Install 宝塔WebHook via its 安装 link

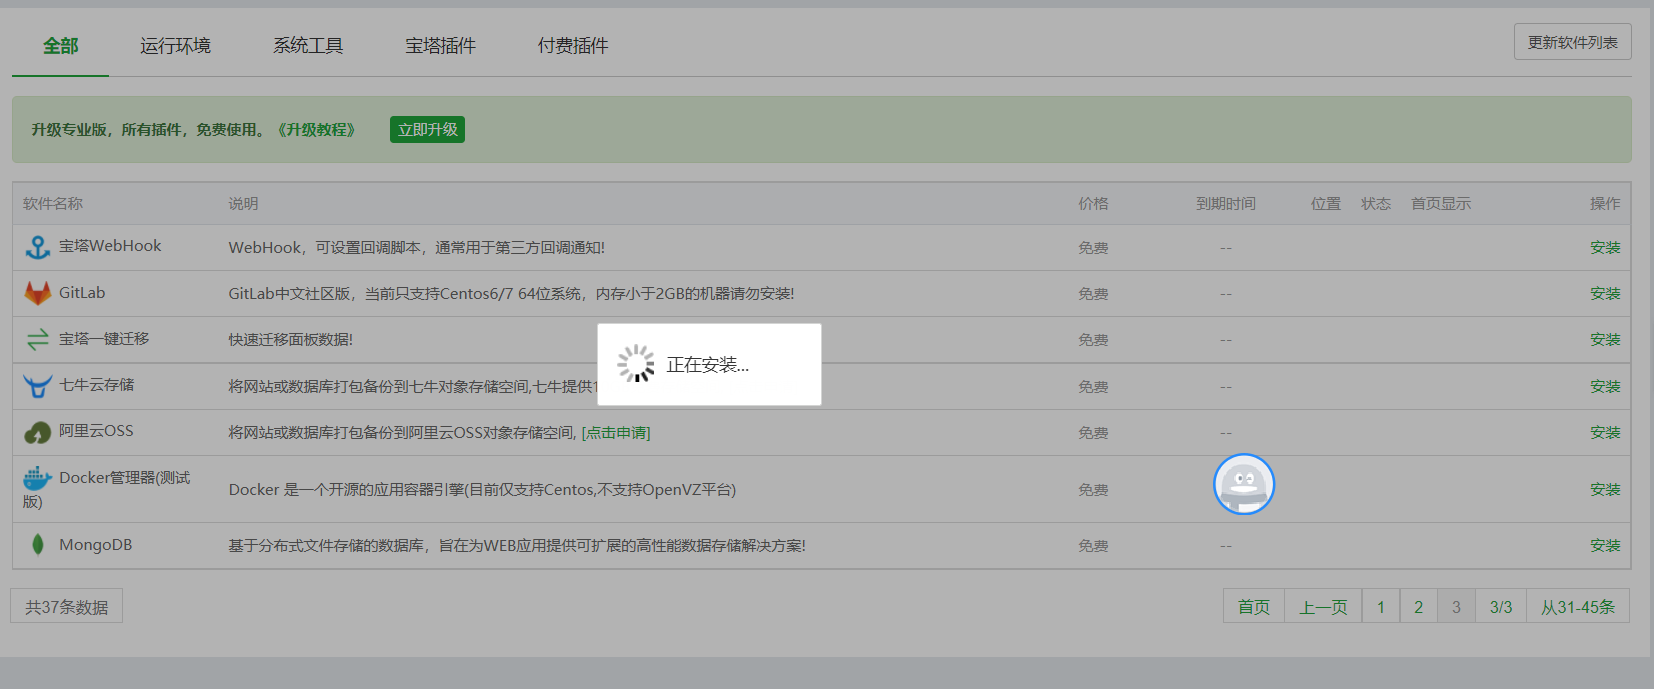[1605, 247]
